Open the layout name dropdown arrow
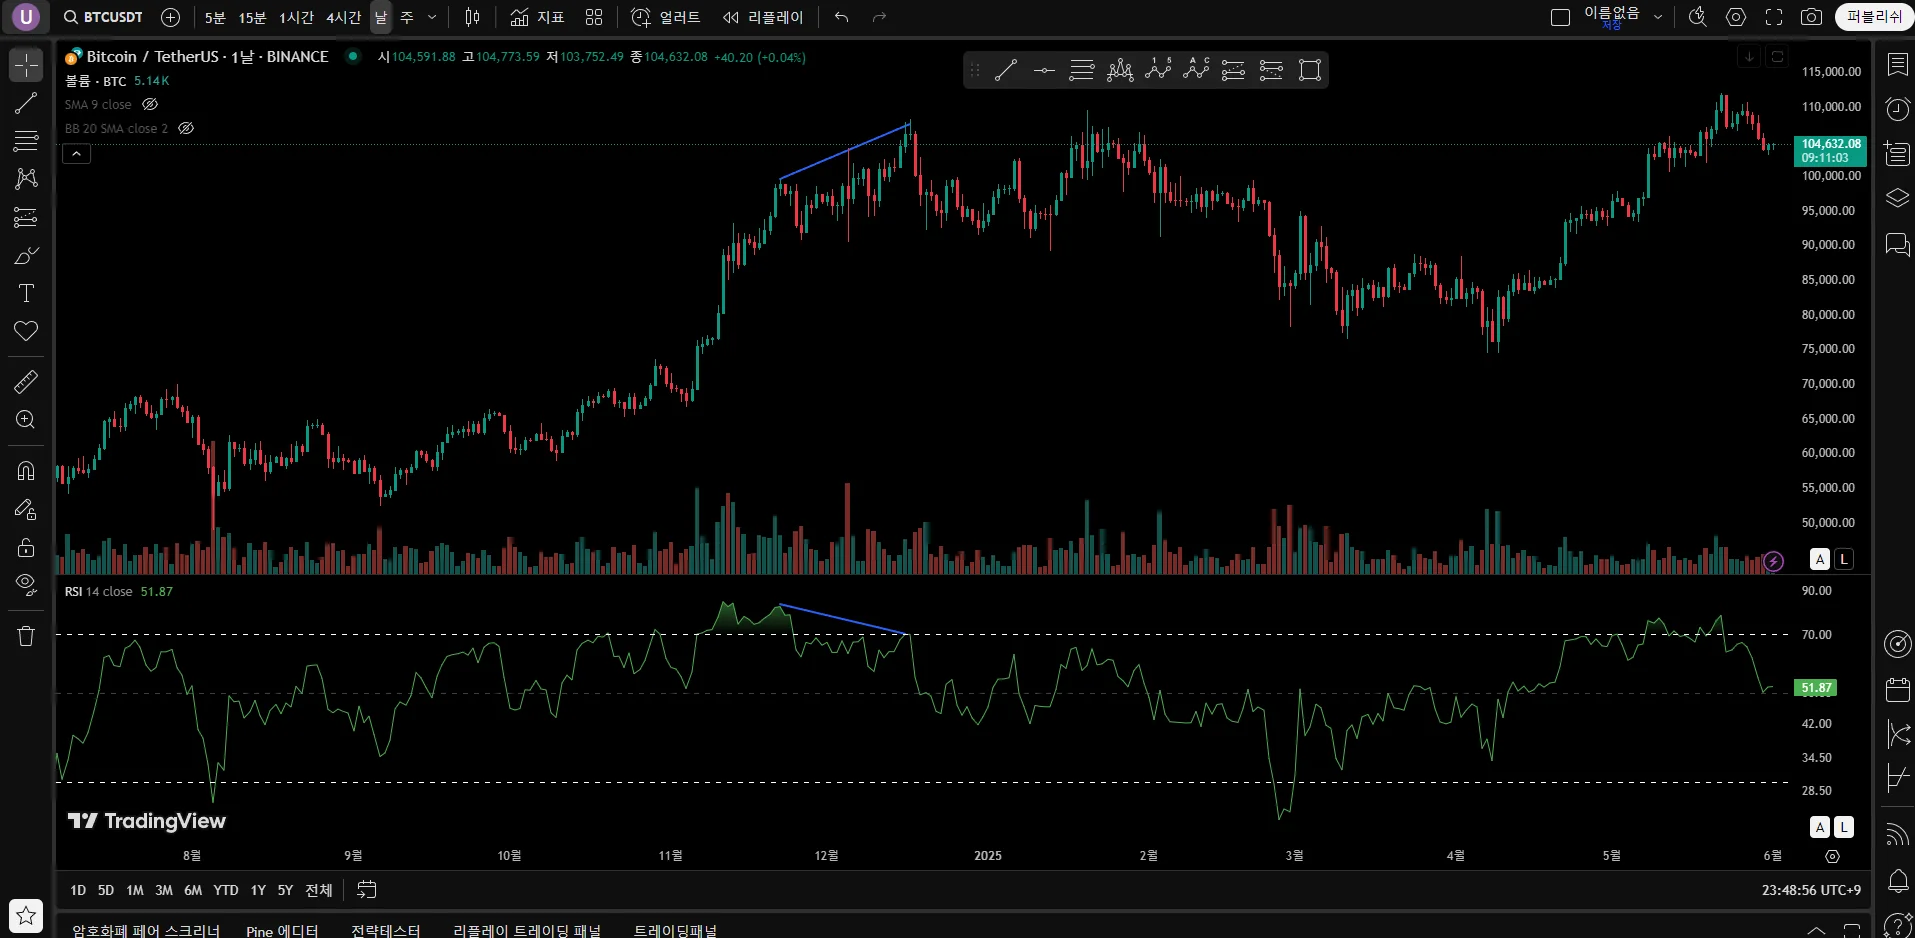Viewport: 1915px width, 938px height. pos(1658,17)
